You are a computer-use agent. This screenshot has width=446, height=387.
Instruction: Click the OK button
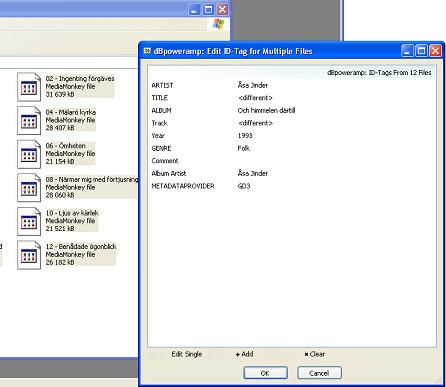265,373
